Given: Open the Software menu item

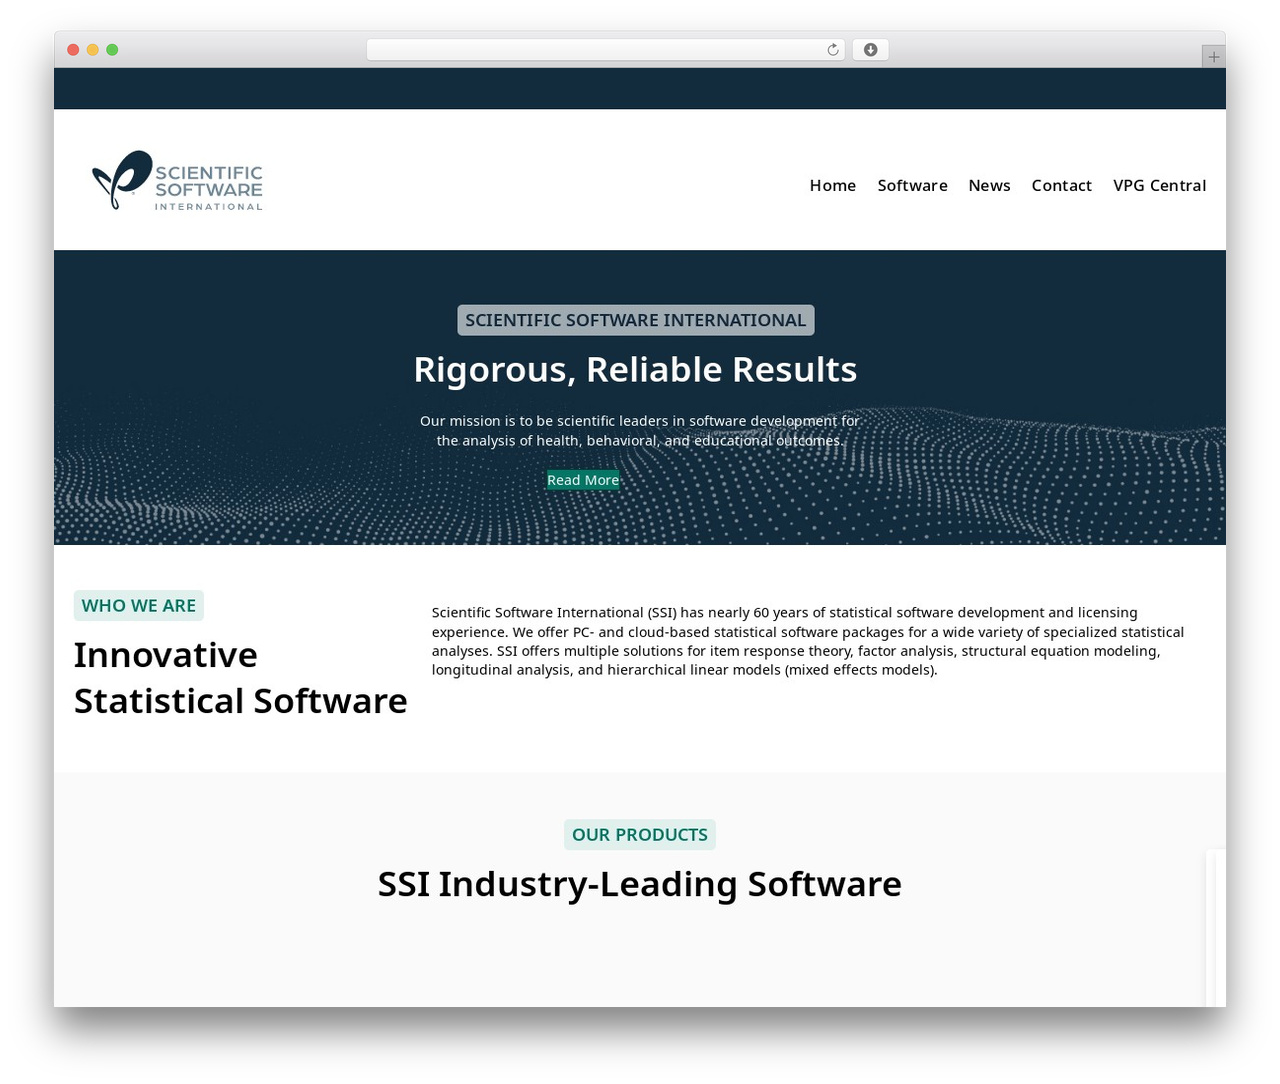Looking at the screenshot, I should point(912,185).
